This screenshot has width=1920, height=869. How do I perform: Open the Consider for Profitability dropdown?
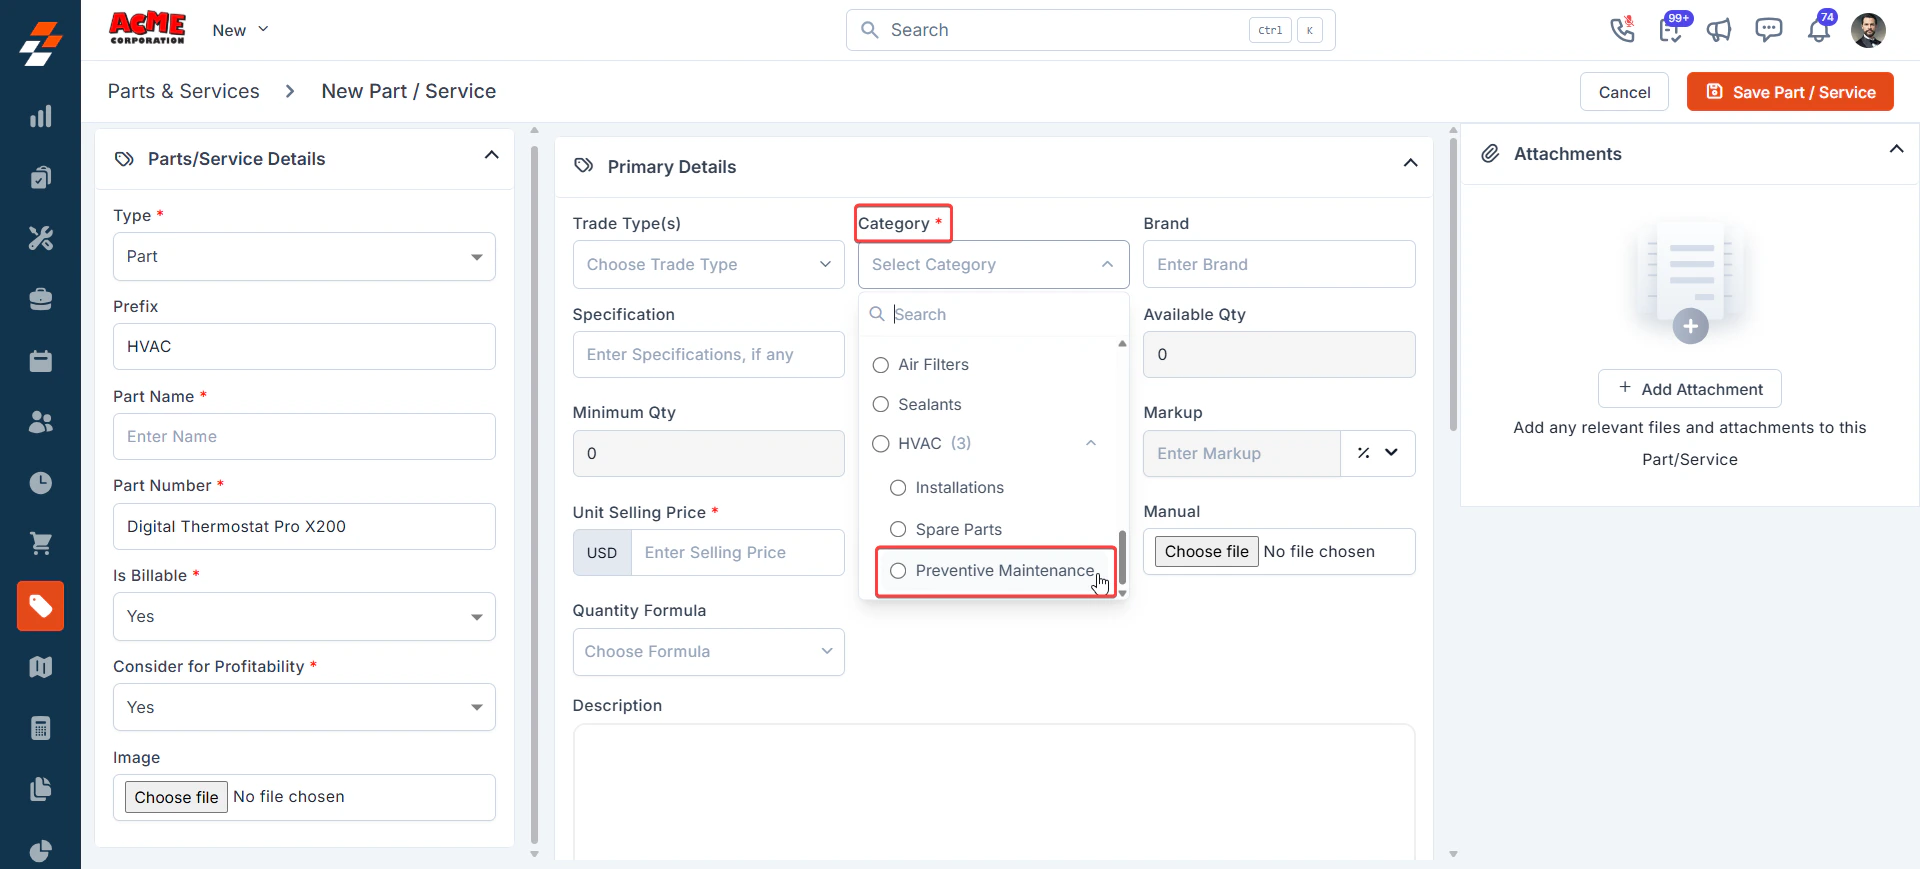point(304,707)
